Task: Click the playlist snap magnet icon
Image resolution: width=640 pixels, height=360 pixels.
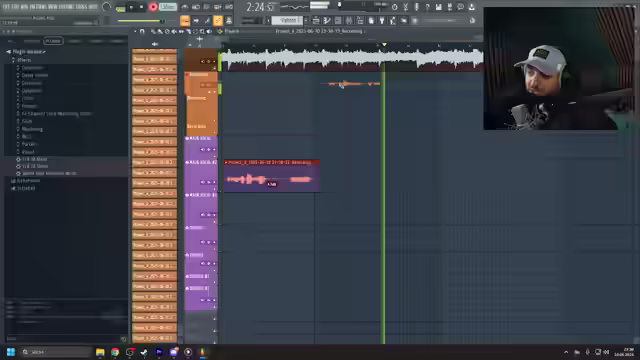Action: point(142,31)
